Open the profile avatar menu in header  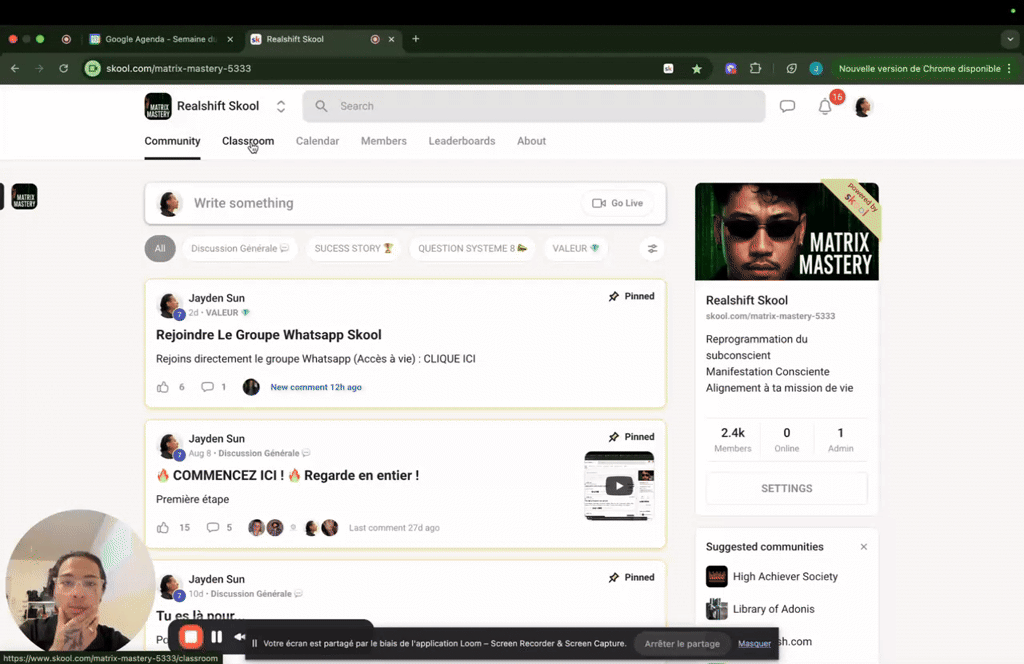coord(863,106)
